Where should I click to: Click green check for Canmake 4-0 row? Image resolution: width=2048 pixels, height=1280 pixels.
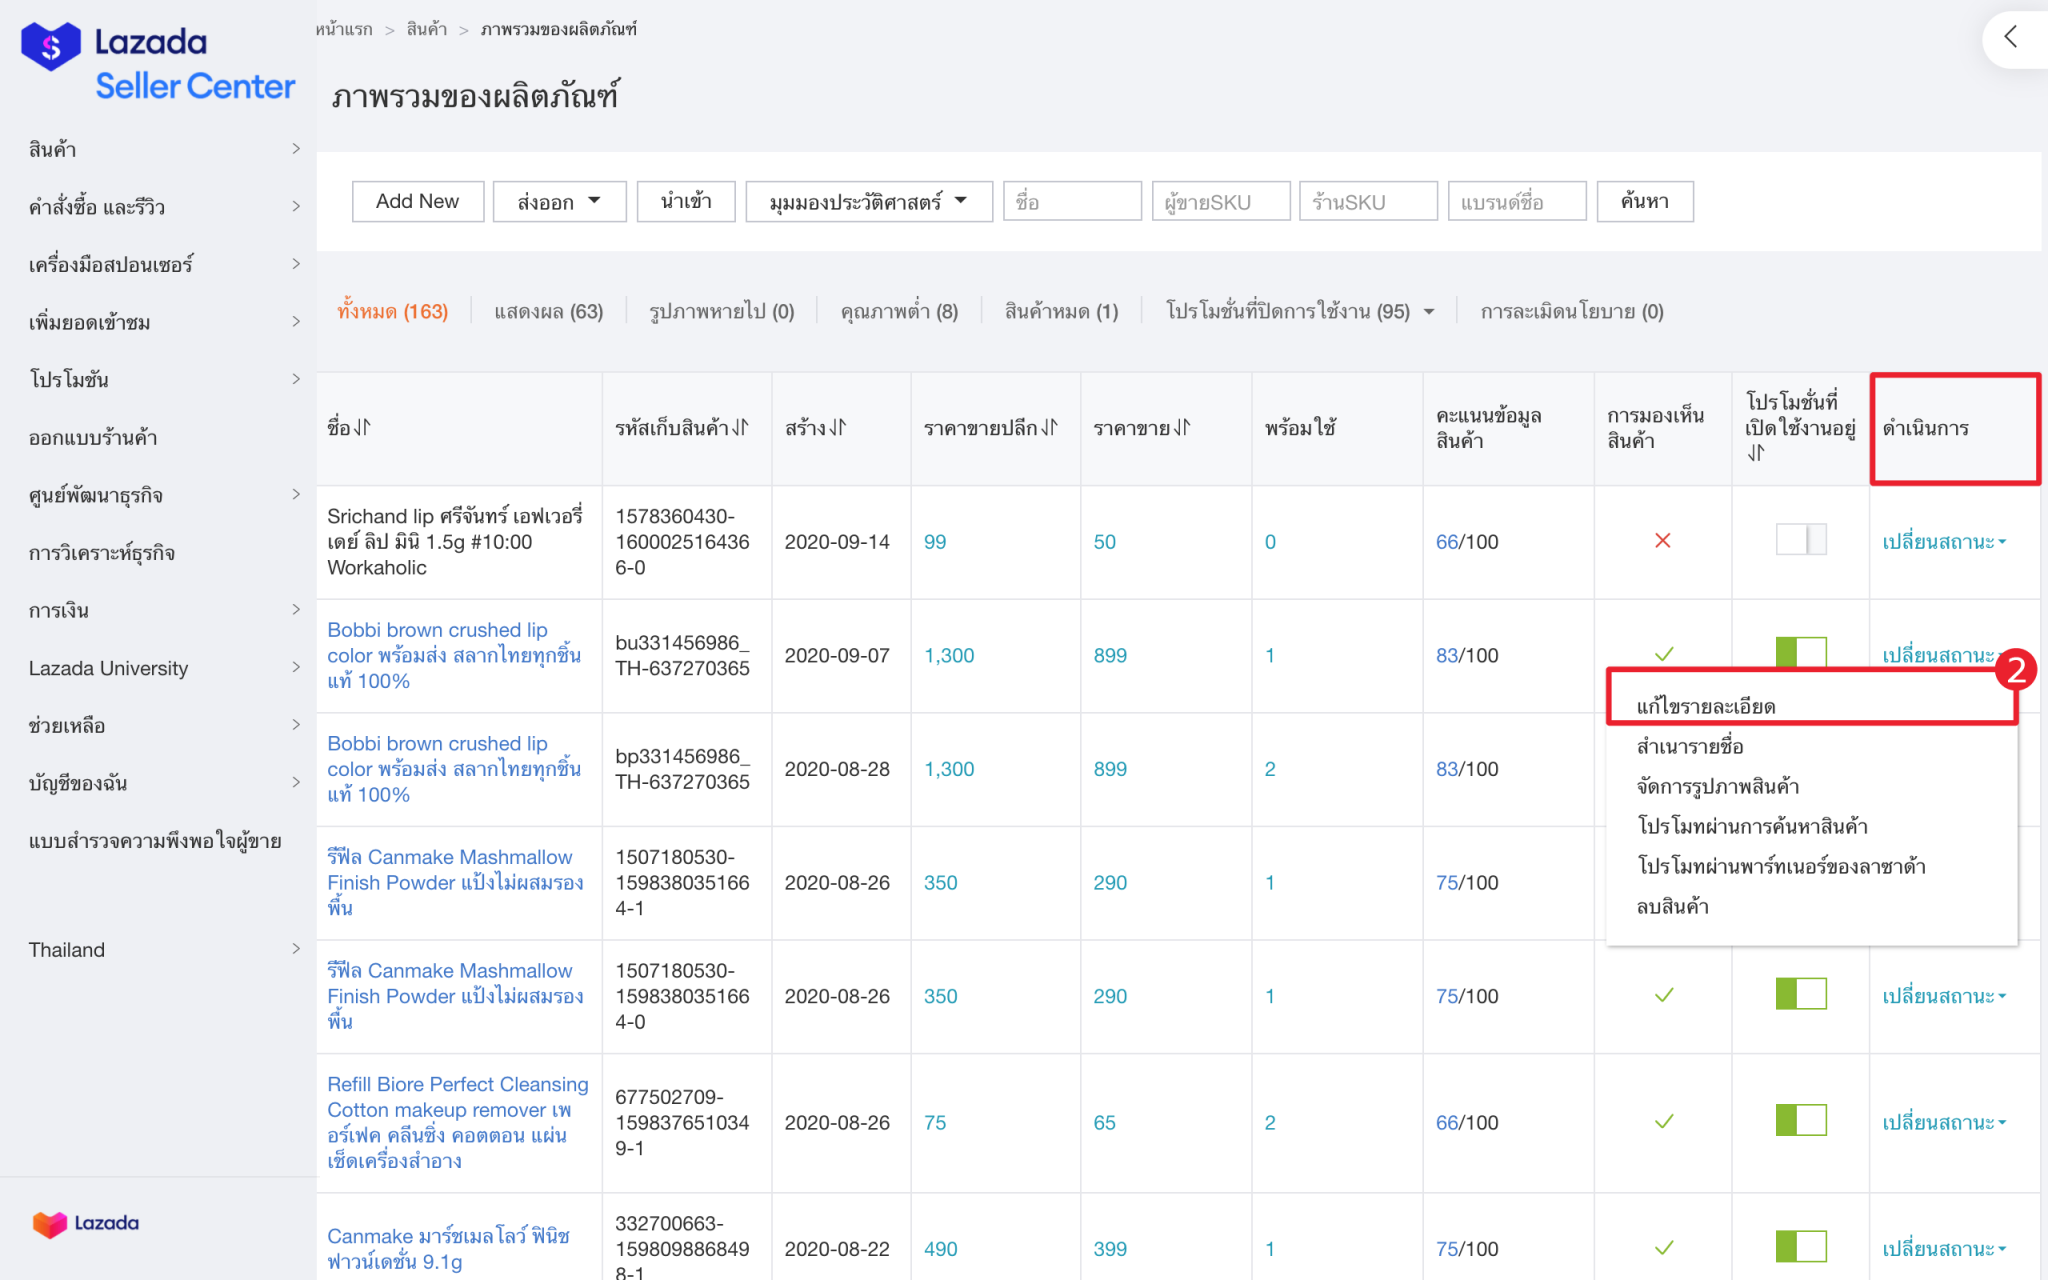tap(1664, 995)
